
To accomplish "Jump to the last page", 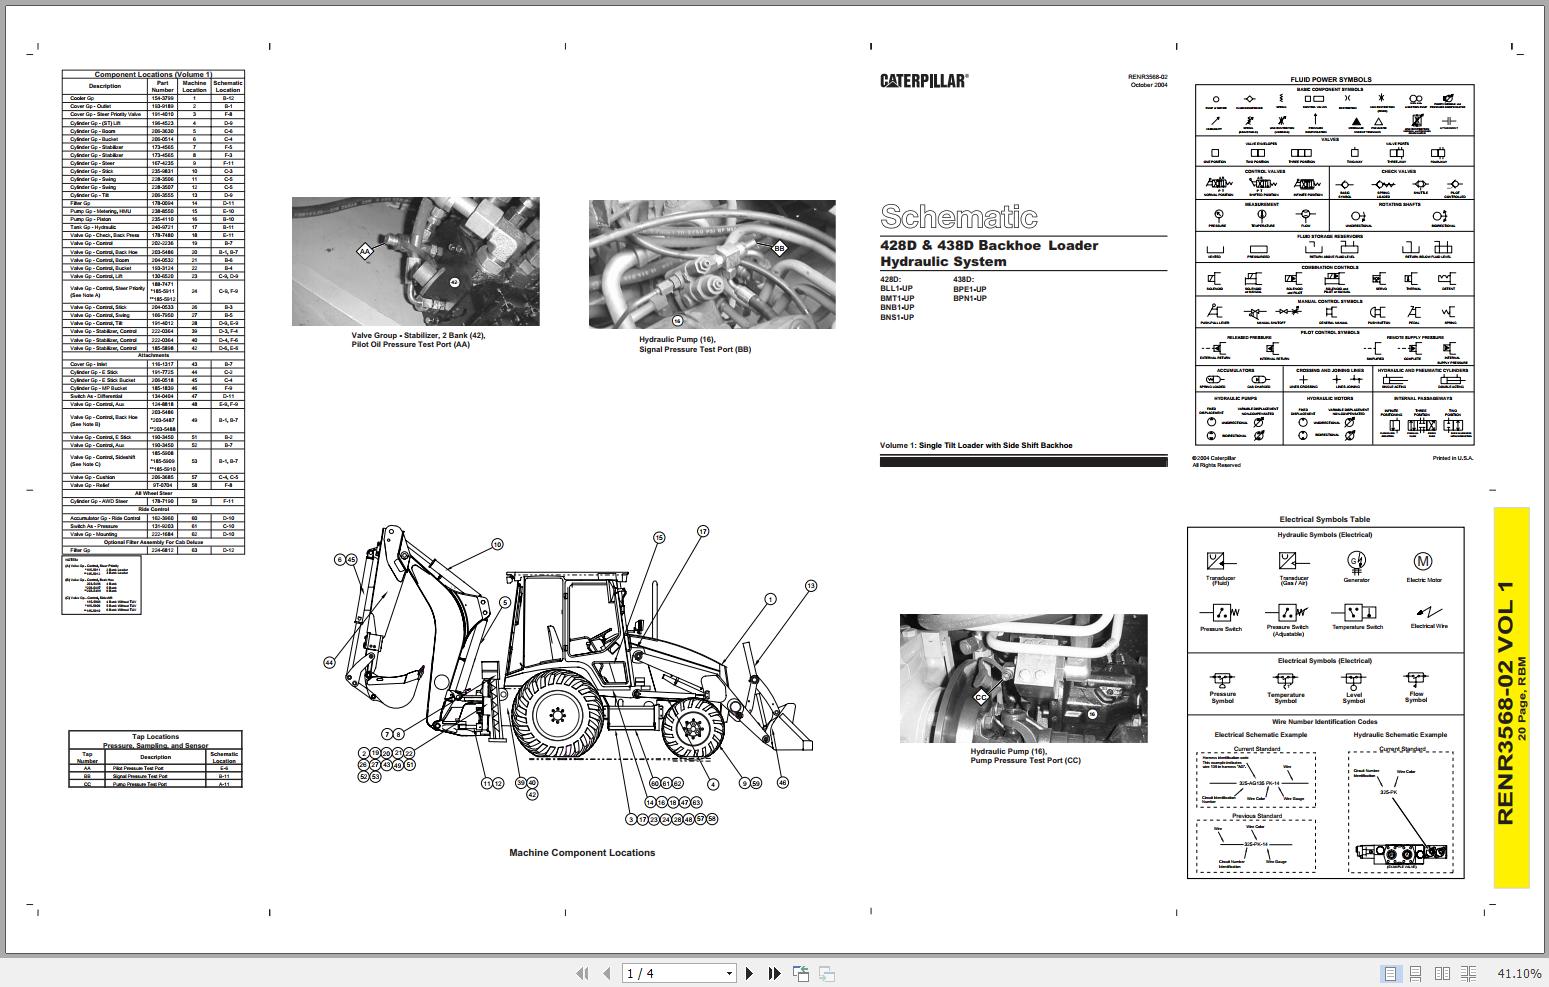I will 773,972.
